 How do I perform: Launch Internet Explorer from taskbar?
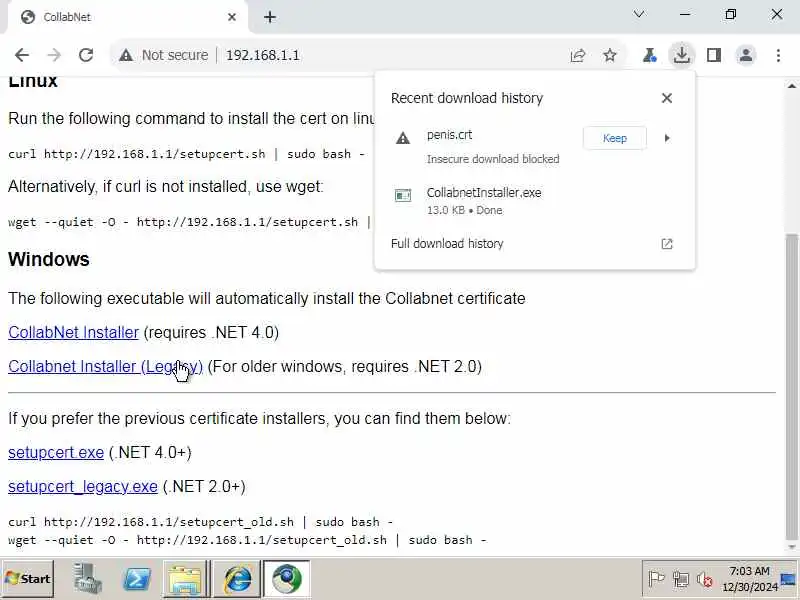click(x=237, y=579)
